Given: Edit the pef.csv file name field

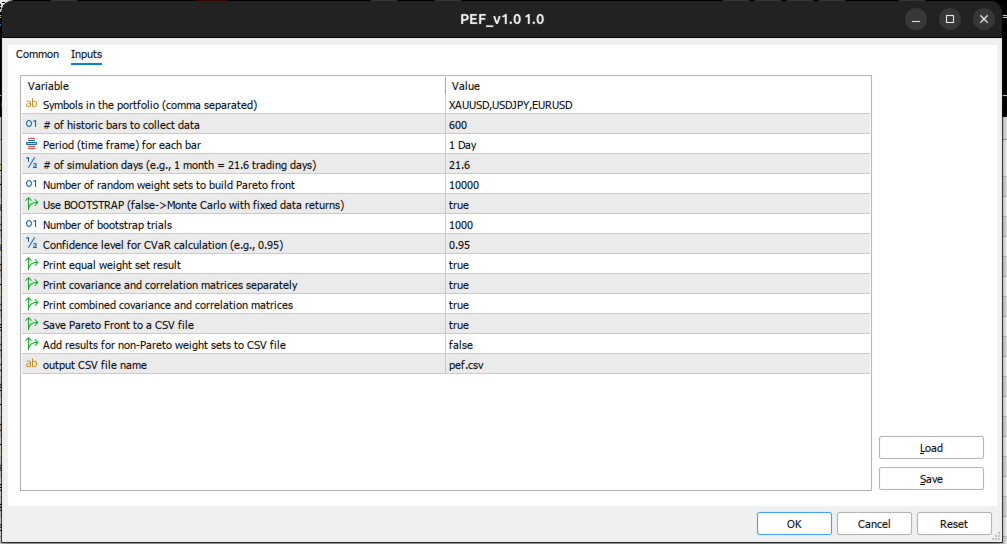Looking at the screenshot, I should click(x=658, y=365).
